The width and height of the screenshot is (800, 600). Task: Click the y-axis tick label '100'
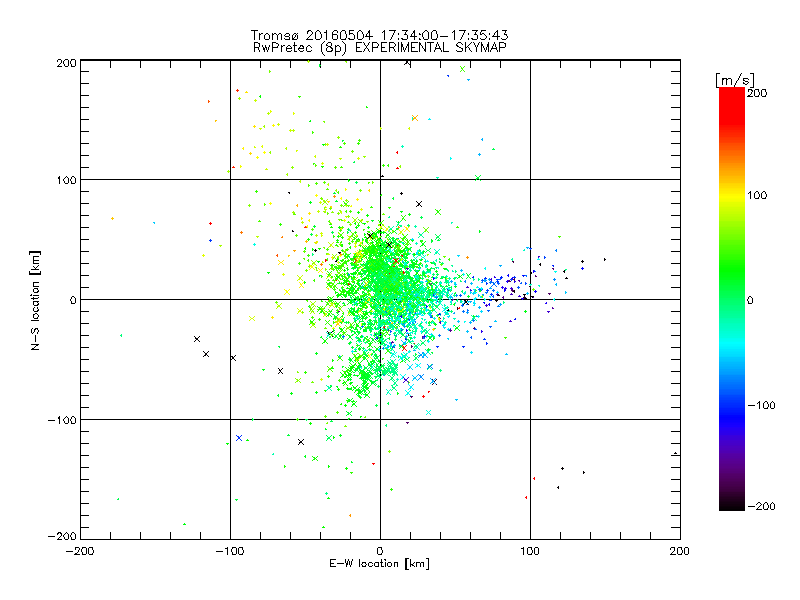pos(67,181)
